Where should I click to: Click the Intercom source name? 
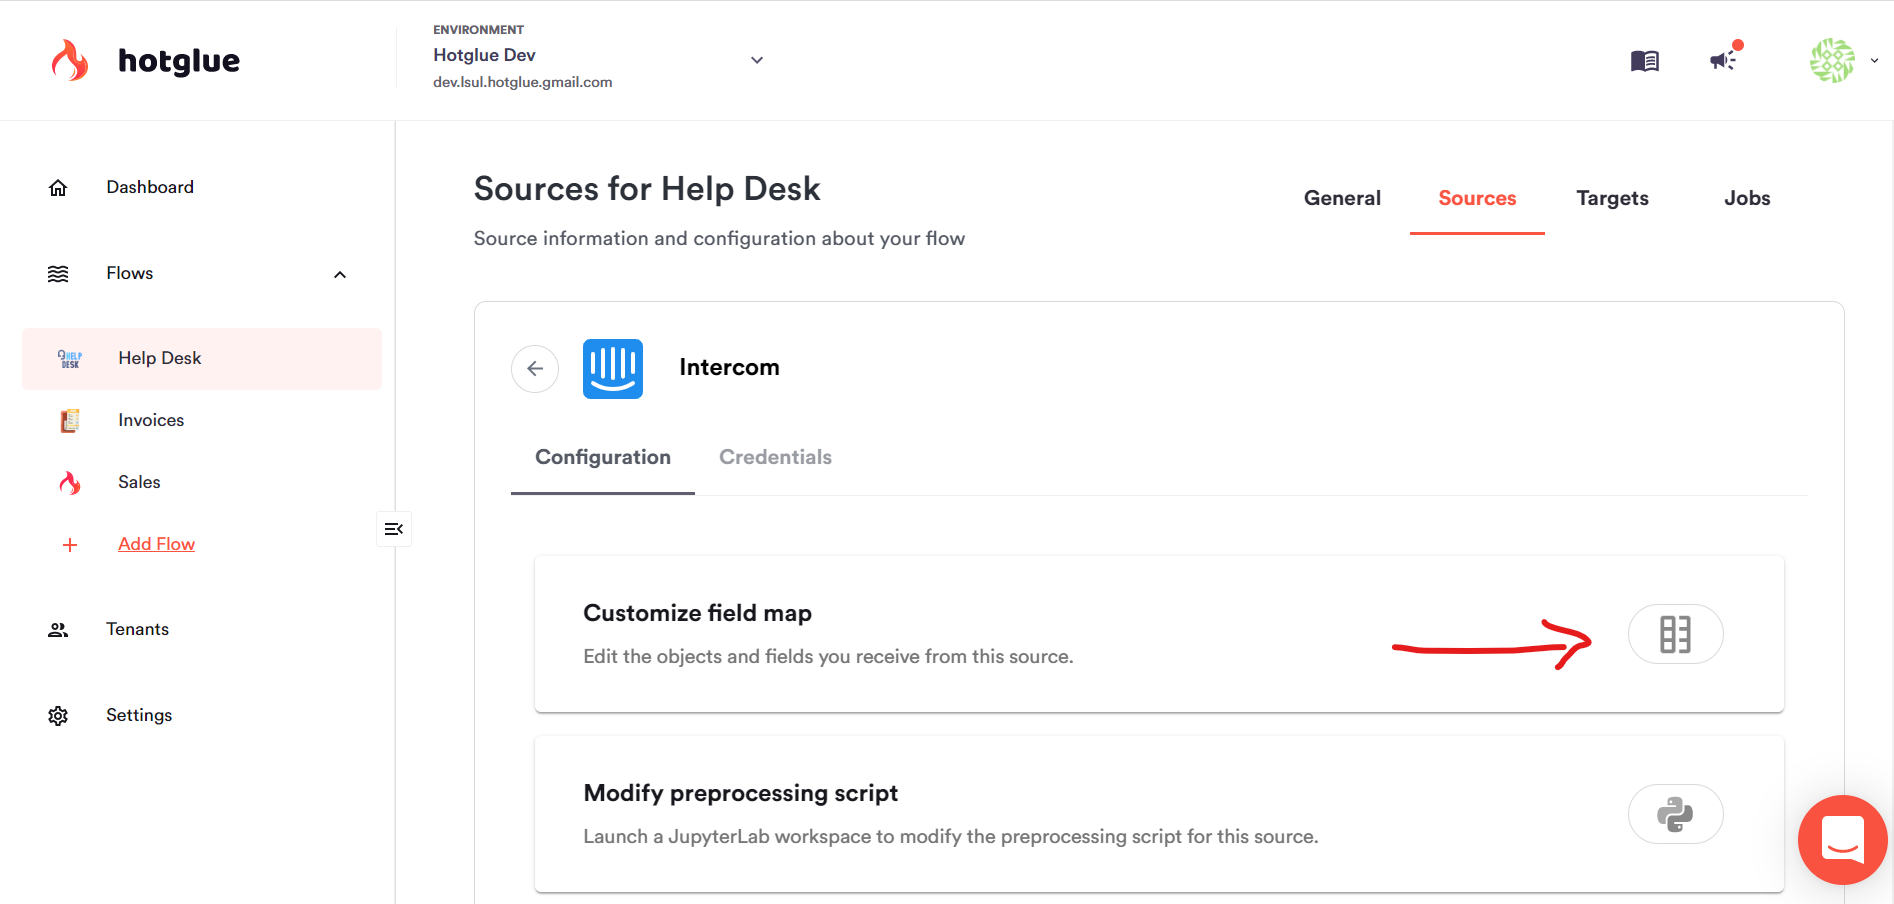729,367
